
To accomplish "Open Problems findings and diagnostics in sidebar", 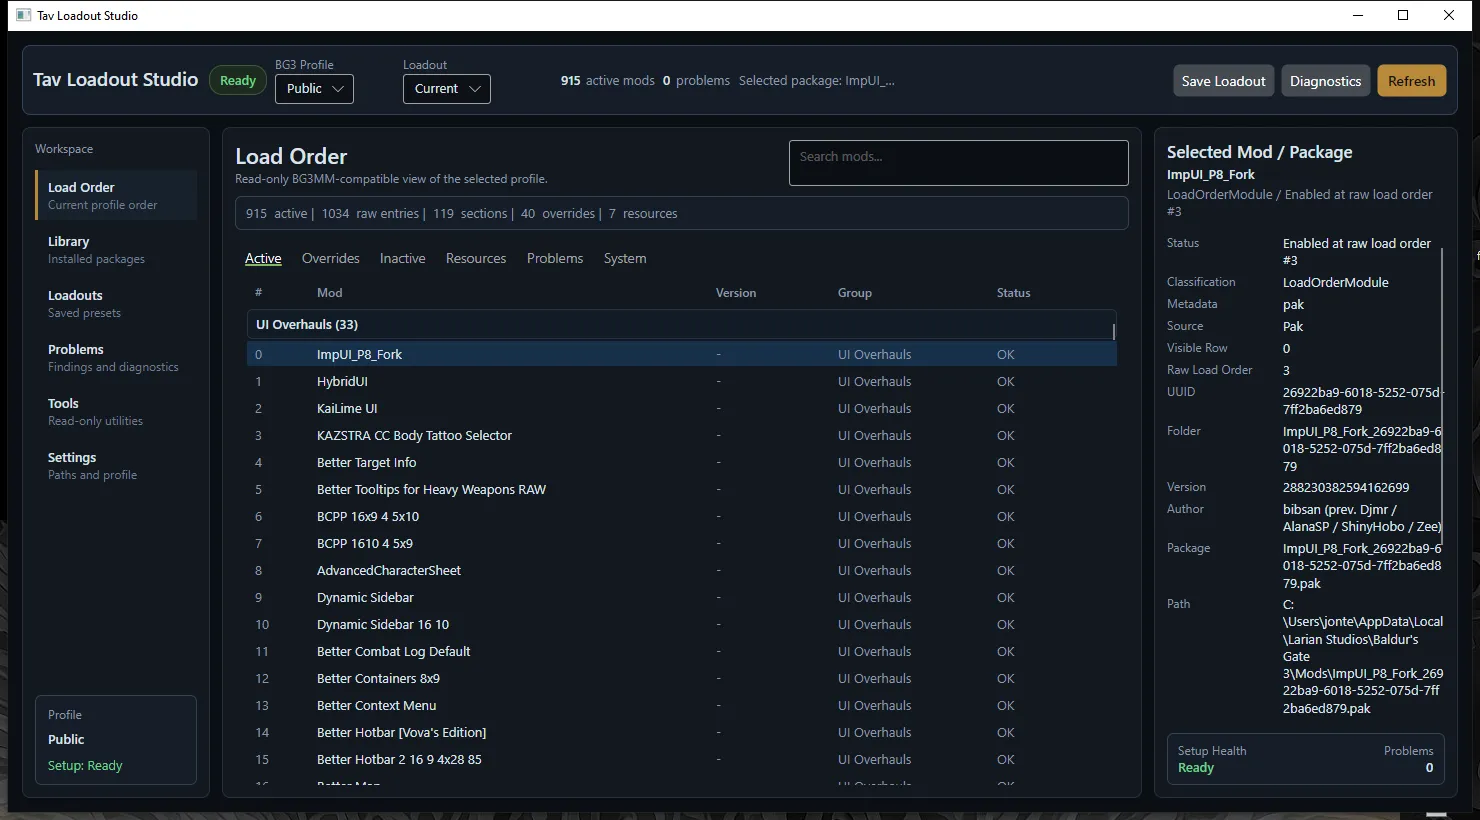I will point(116,358).
